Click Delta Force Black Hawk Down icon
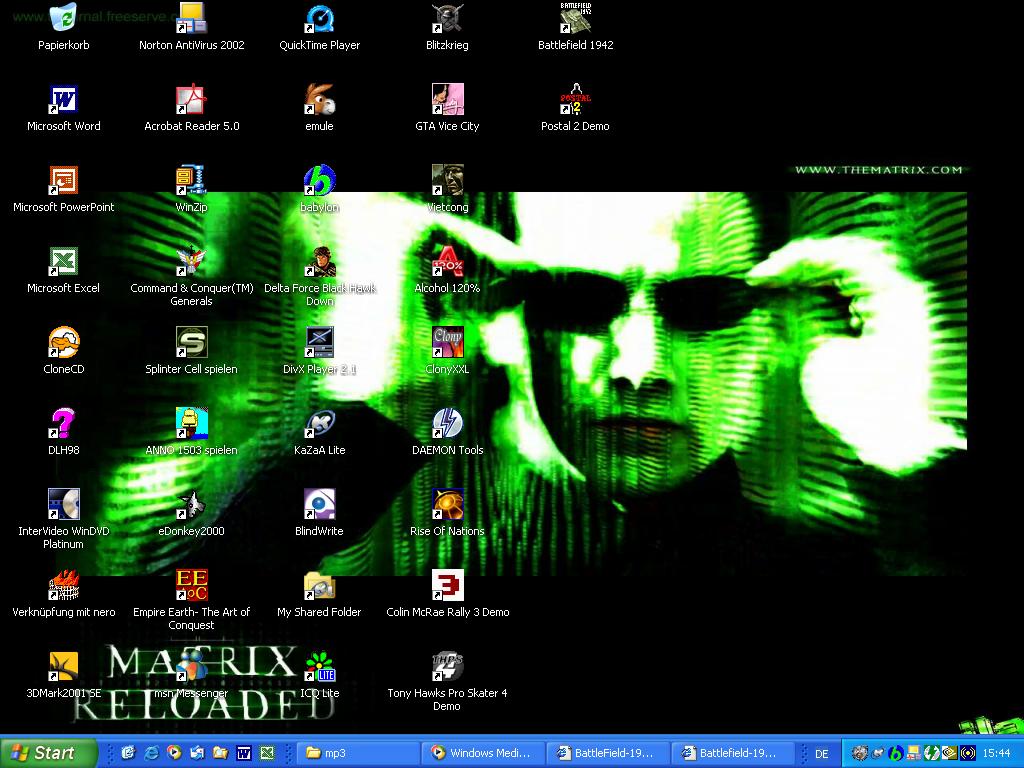 point(319,261)
